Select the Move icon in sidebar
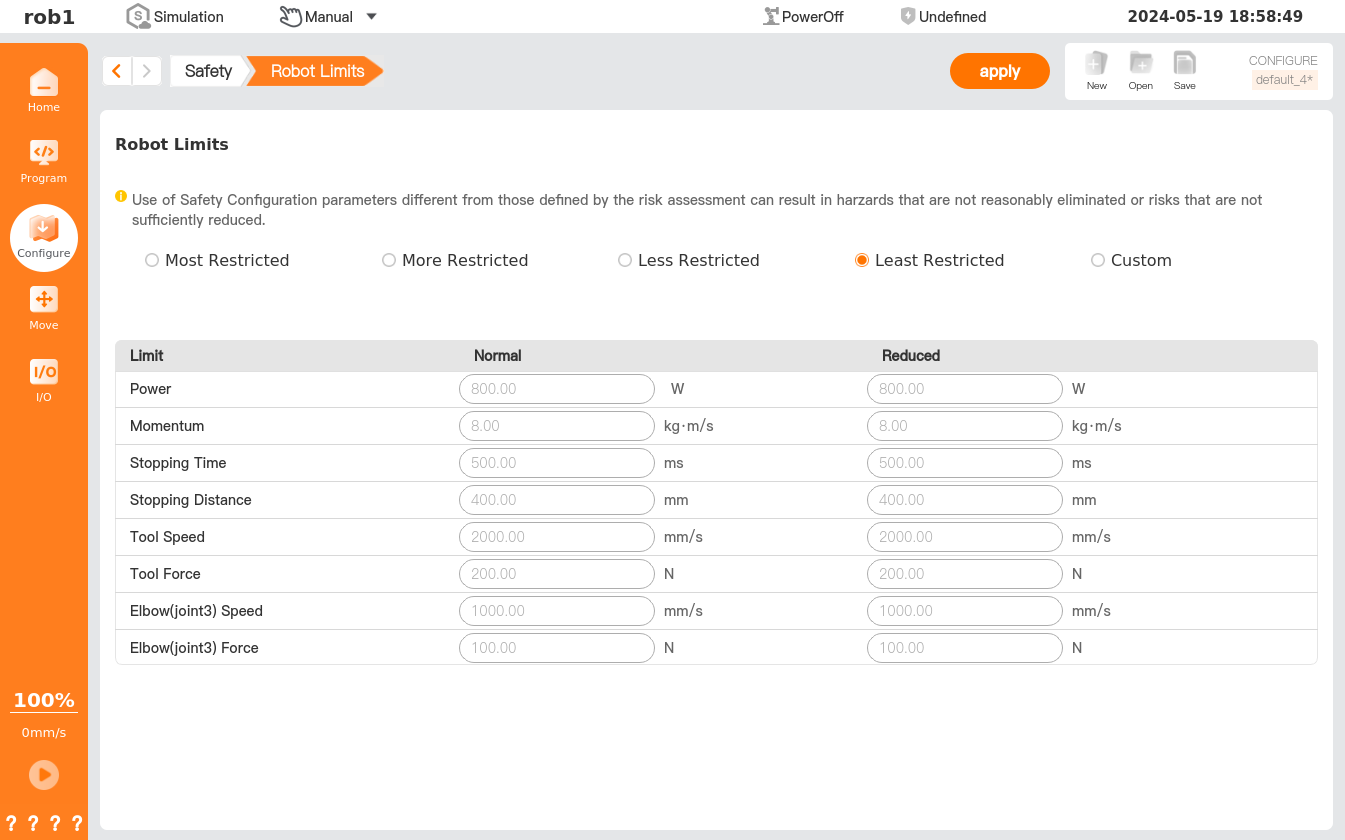Screen dimensions: 1345x840 44,301
